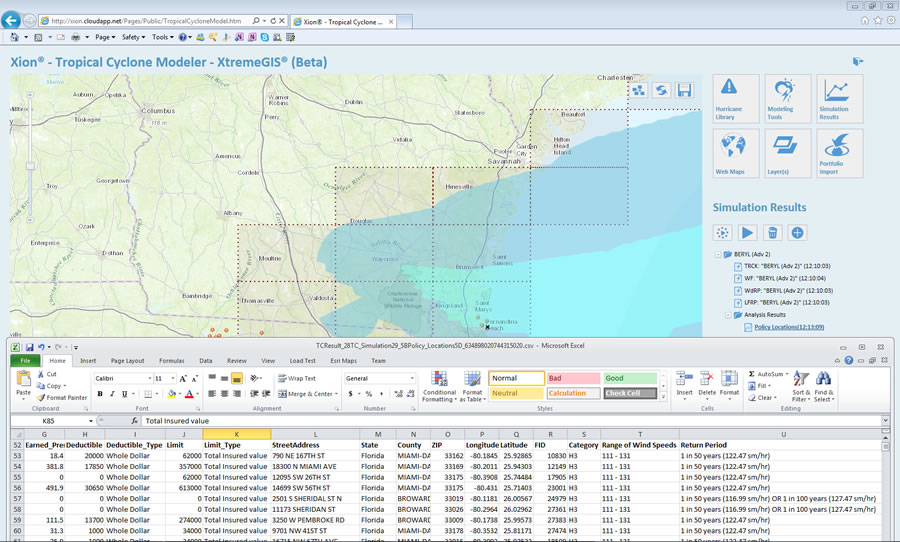Apply the Bad cell style swatch
Viewport: 900px width, 542px height.
573,378
